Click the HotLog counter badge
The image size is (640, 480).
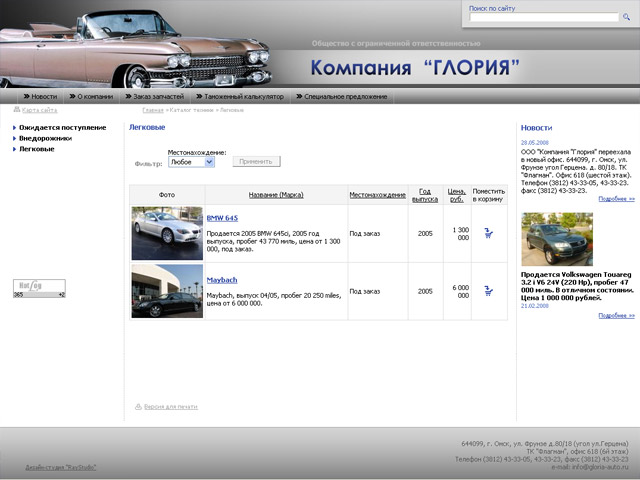pyautogui.click(x=39, y=288)
